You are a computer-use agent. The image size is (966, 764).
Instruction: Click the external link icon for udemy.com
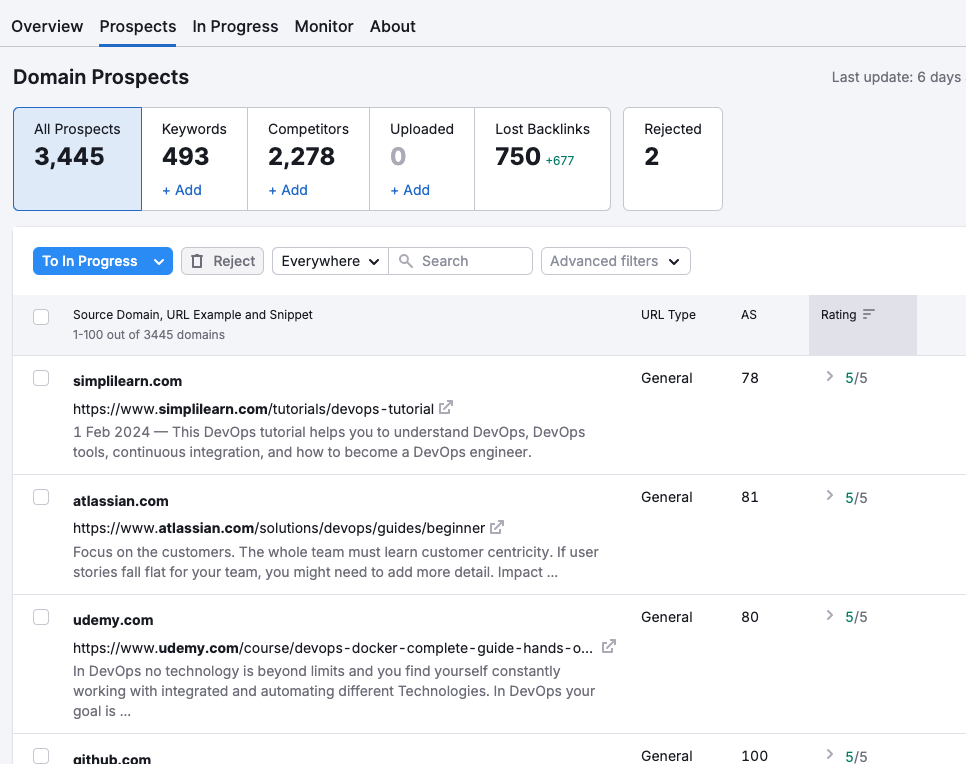coord(608,647)
